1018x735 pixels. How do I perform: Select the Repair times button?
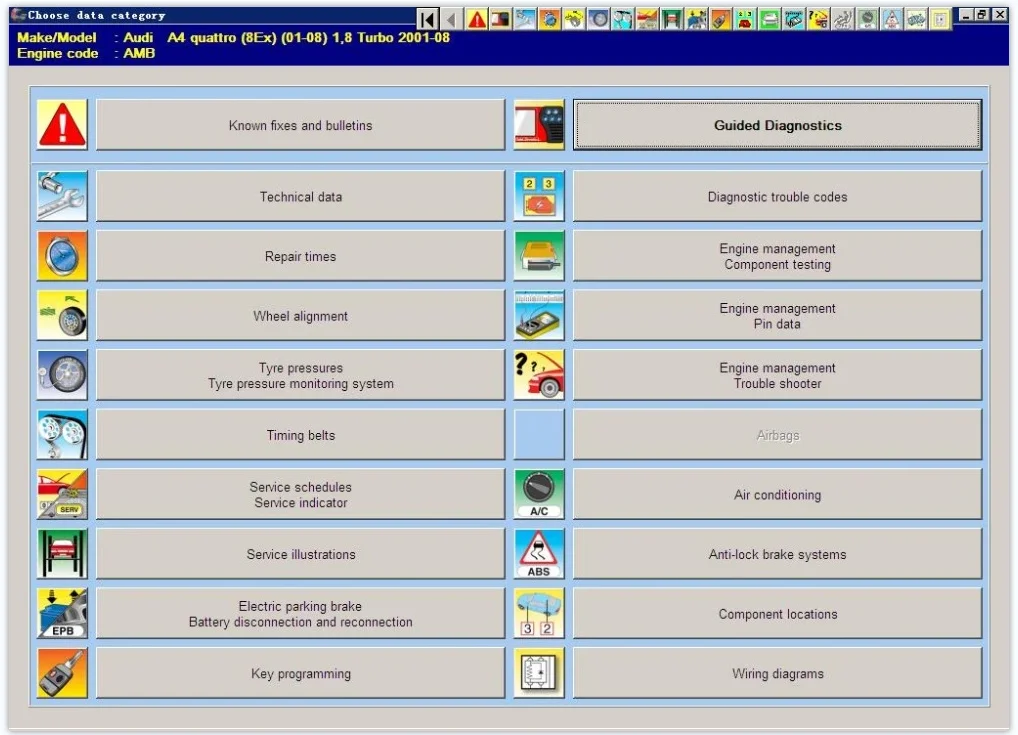(301, 256)
